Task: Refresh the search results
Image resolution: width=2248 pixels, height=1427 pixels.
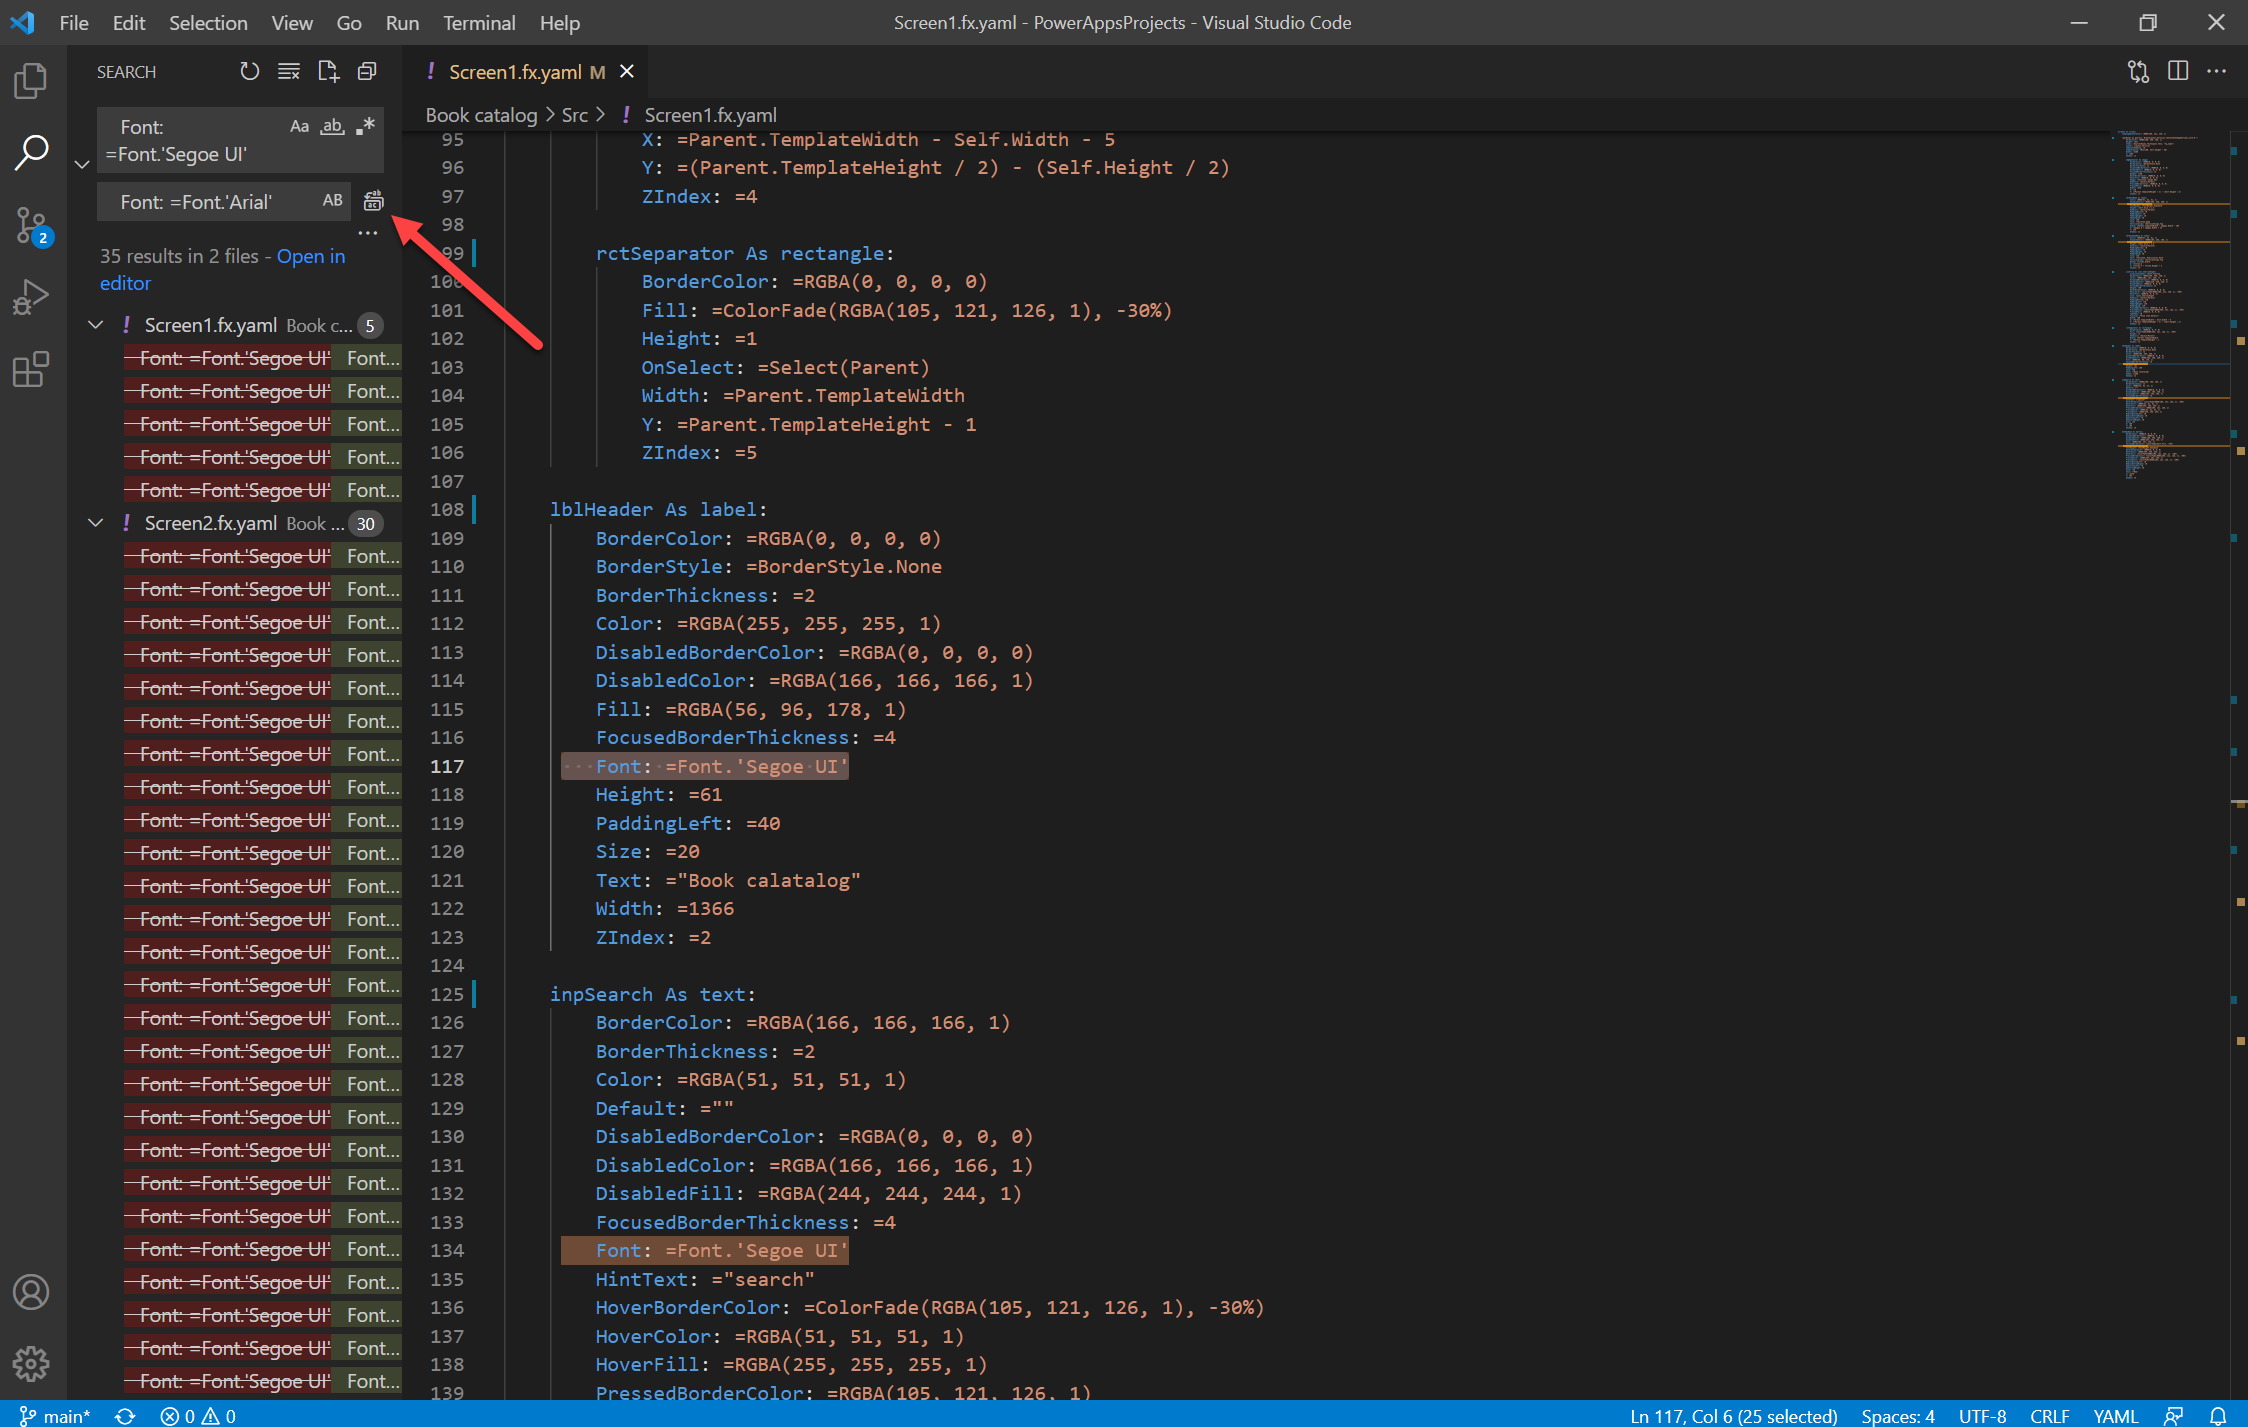Action: pyautogui.click(x=249, y=71)
